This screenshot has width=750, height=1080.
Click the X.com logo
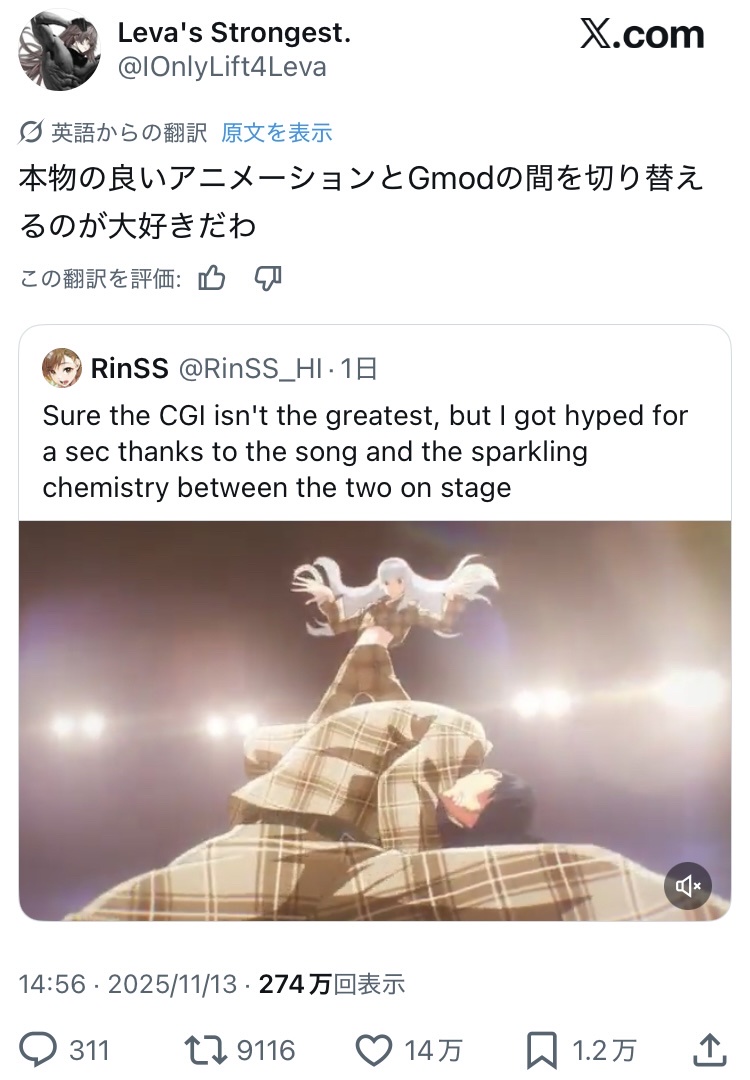642,34
